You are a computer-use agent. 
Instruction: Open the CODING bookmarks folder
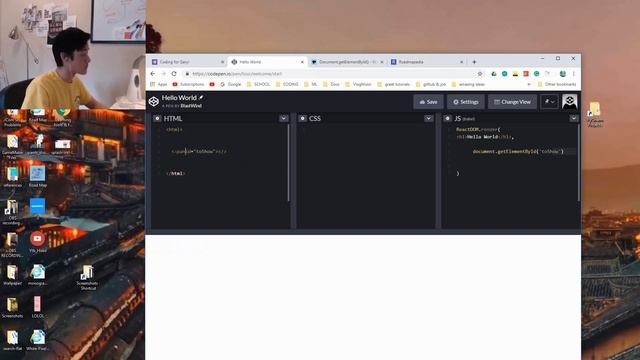(x=287, y=84)
